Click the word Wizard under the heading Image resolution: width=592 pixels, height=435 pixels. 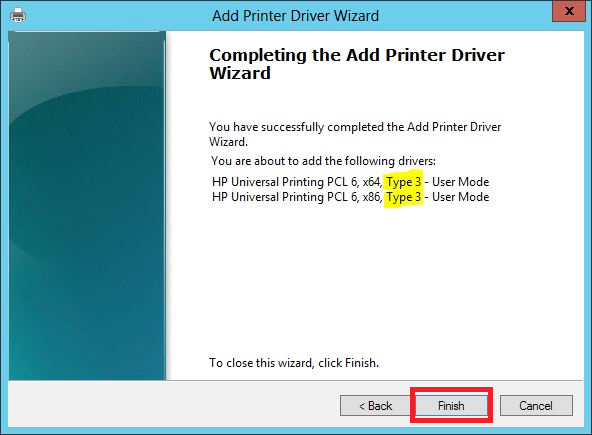[x=240, y=73]
